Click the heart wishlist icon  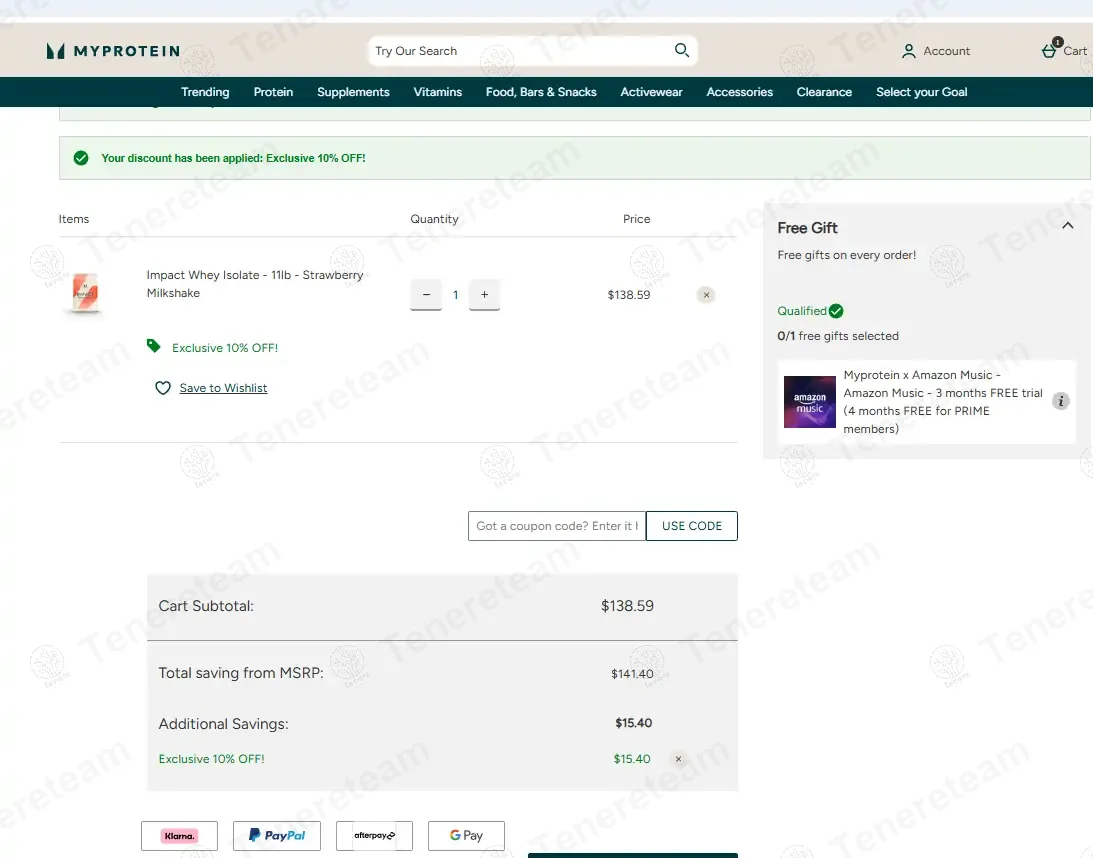(x=162, y=388)
